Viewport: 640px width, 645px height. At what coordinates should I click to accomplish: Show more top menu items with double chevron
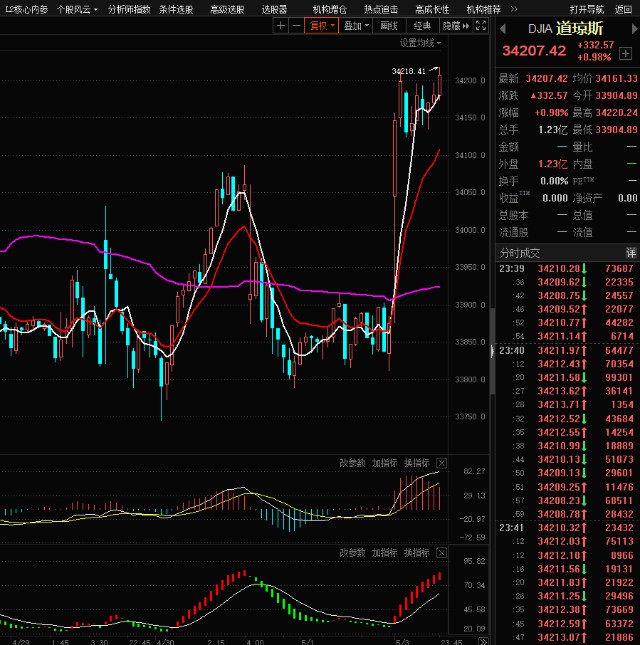point(514,9)
